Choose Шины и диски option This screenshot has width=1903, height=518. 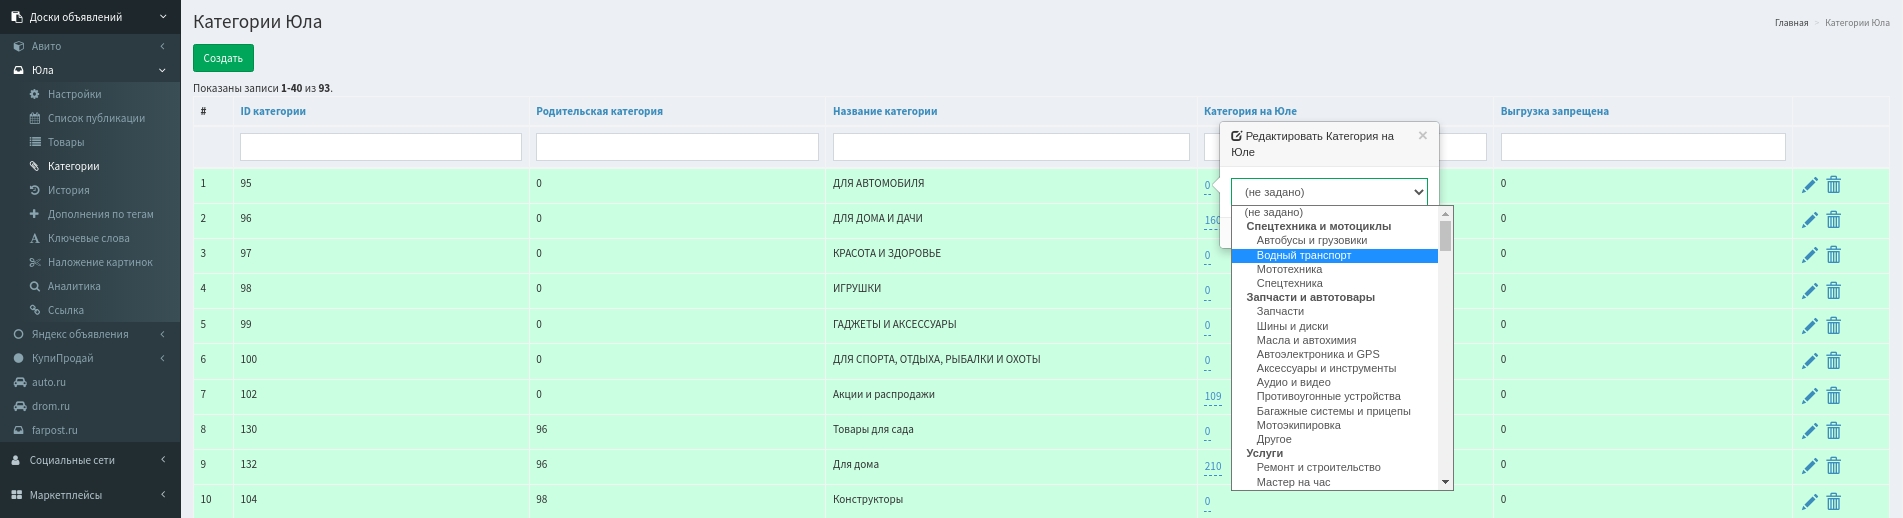click(x=1292, y=326)
